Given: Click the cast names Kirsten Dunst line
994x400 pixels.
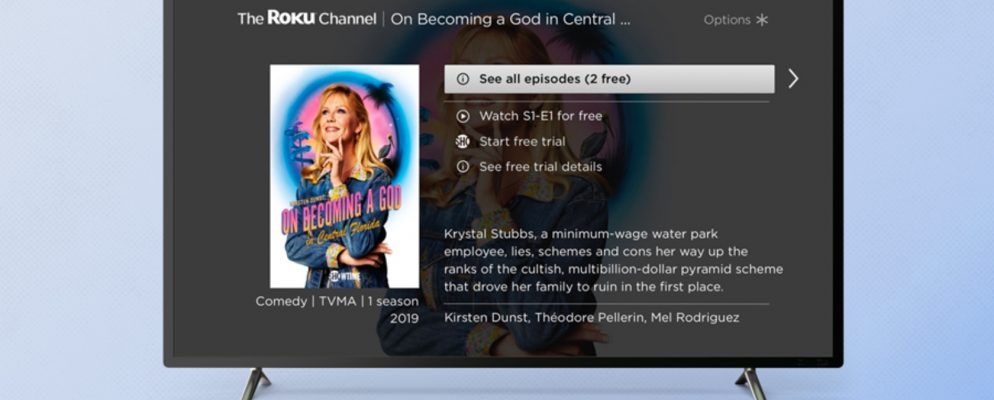Looking at the screenshot, I should coord(591,318).
